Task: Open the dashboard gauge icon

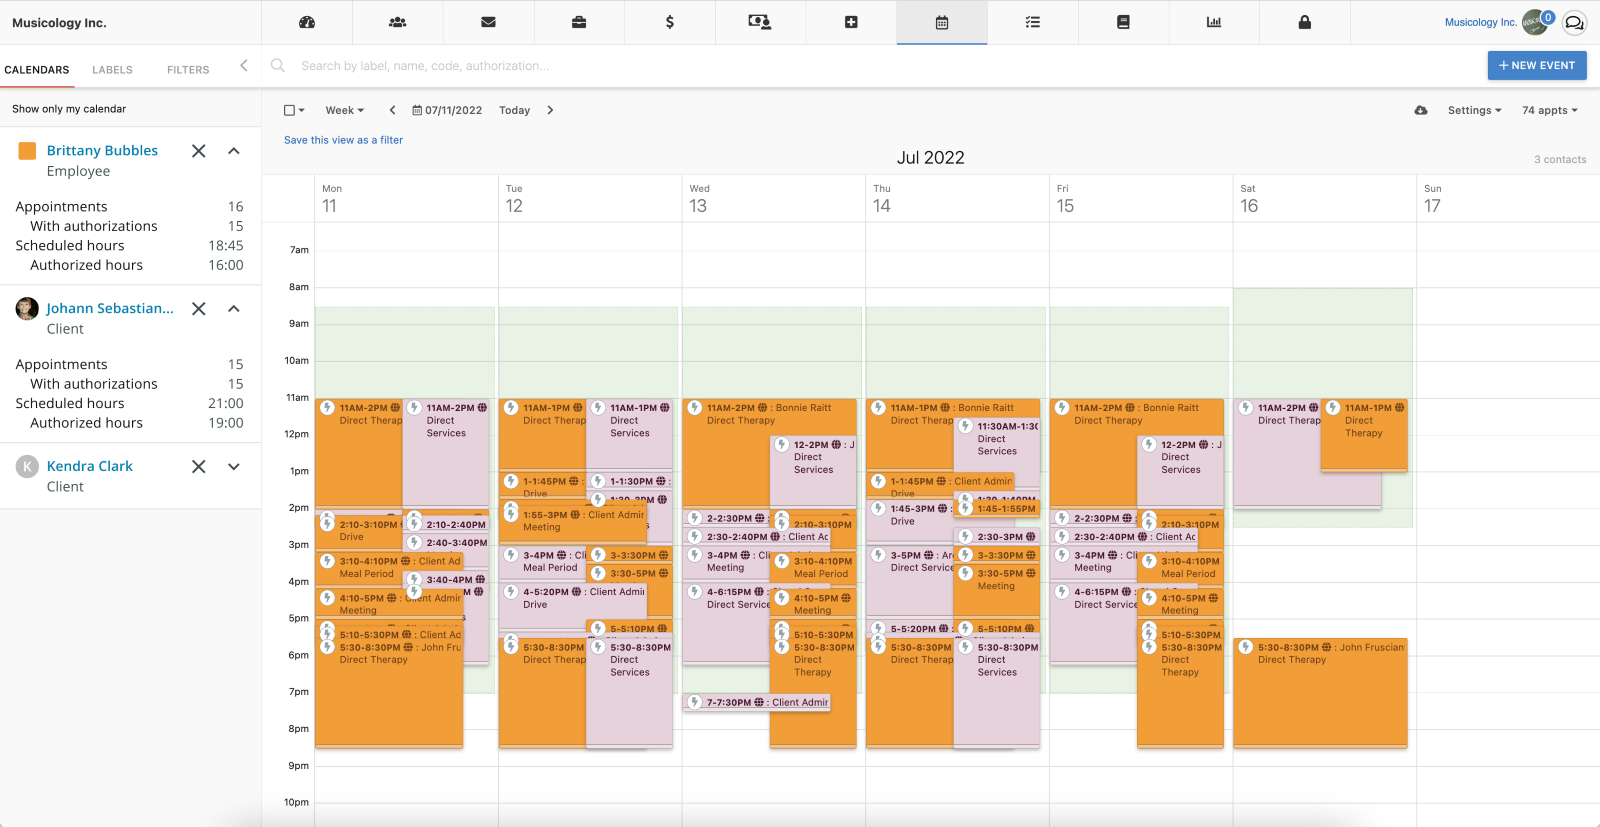Action: 307,22
